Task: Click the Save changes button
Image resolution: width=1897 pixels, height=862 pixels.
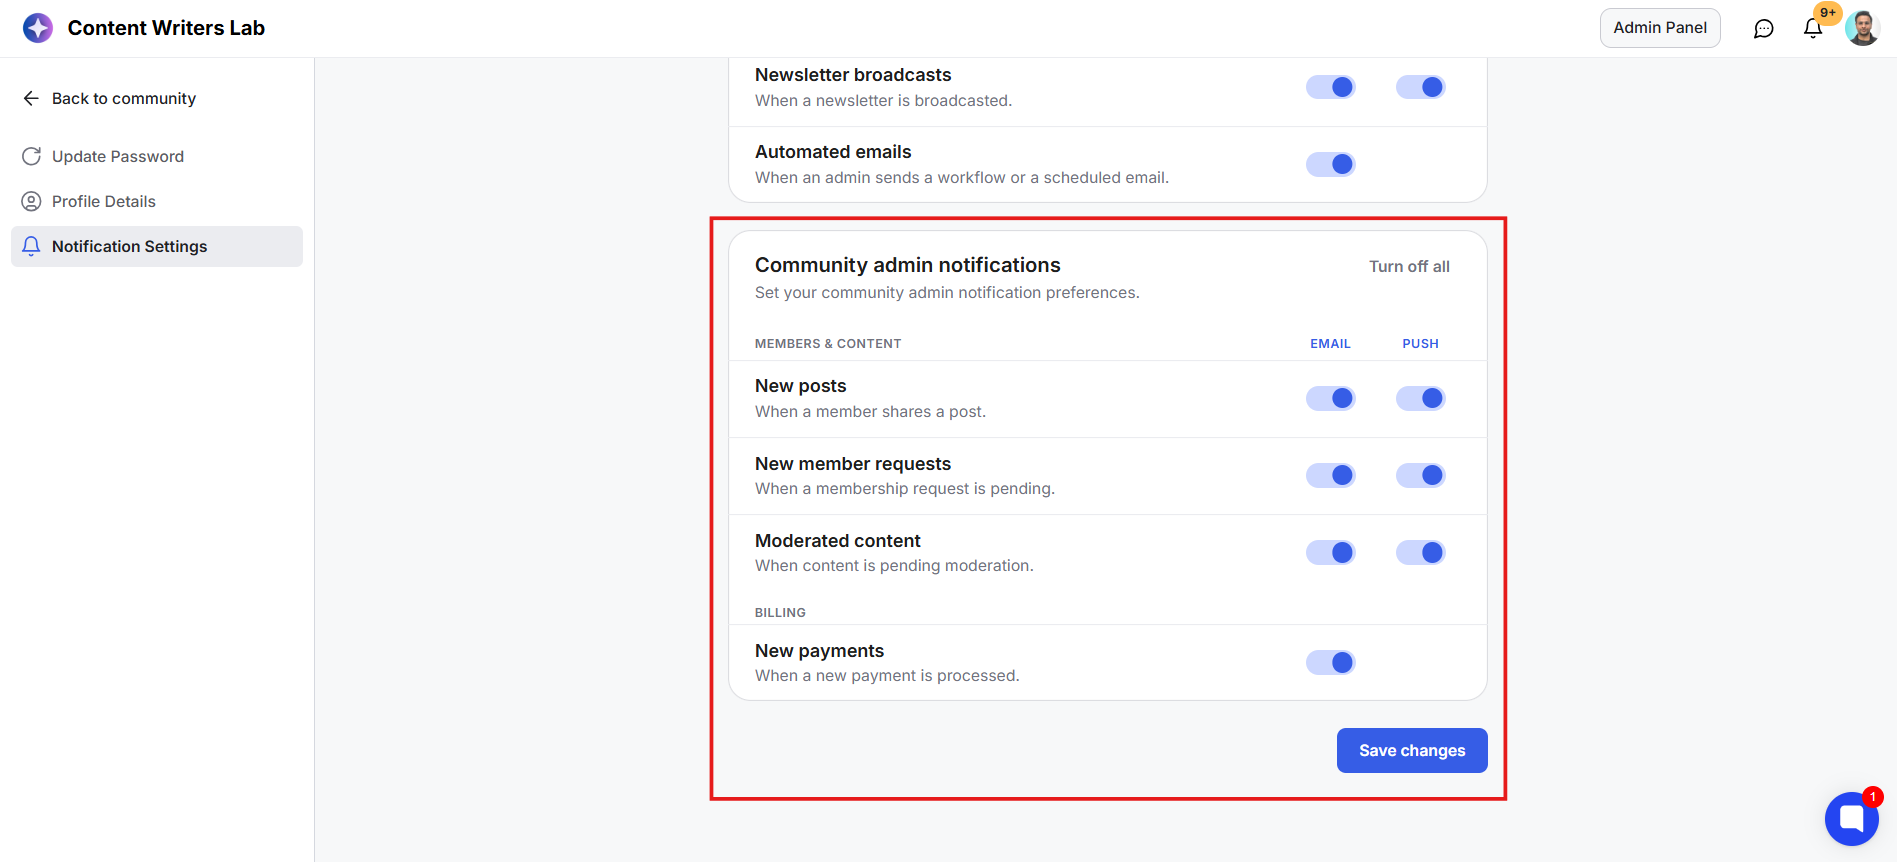Action: [1412, 750]
